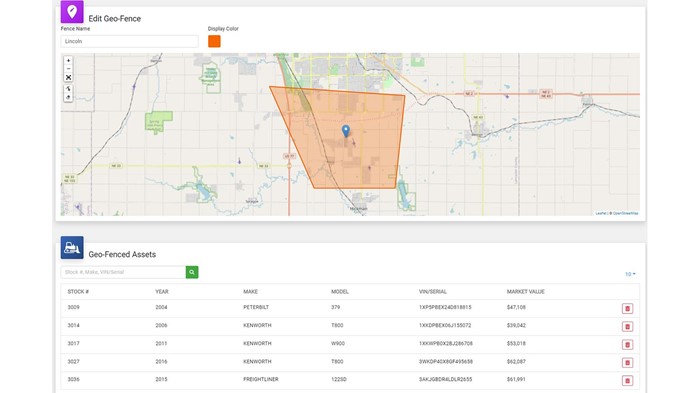Click the fullscreen expand map control
The width and height of the screenshot is (700, 393).
click(x=68, y=78)
